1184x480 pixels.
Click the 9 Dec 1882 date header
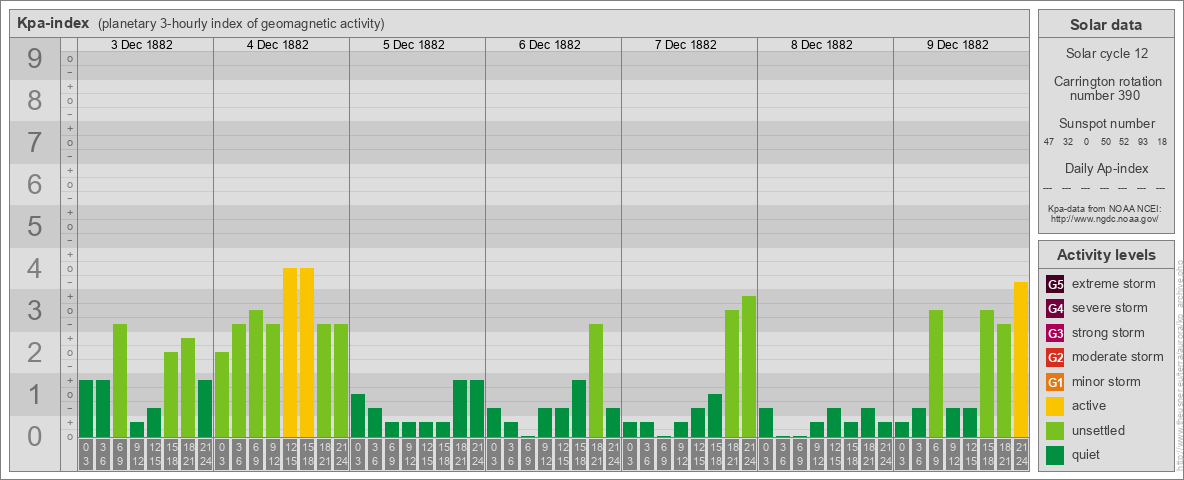[x=957, y=45]
